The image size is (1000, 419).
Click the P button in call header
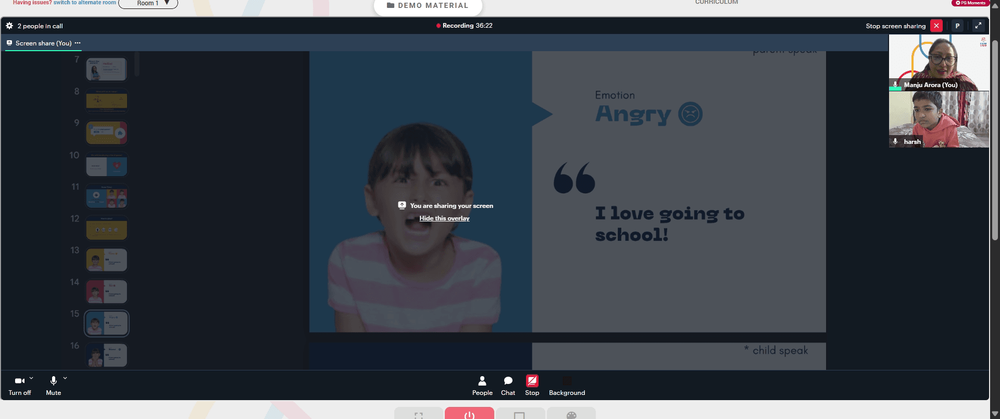click(x=957, y=26)
